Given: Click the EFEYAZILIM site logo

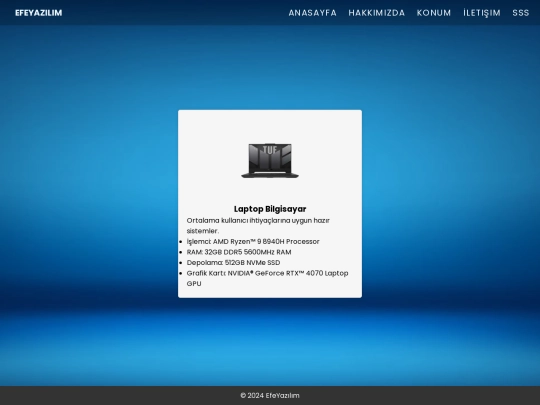Looking at the screenshot, I should [x=39, y=13].
